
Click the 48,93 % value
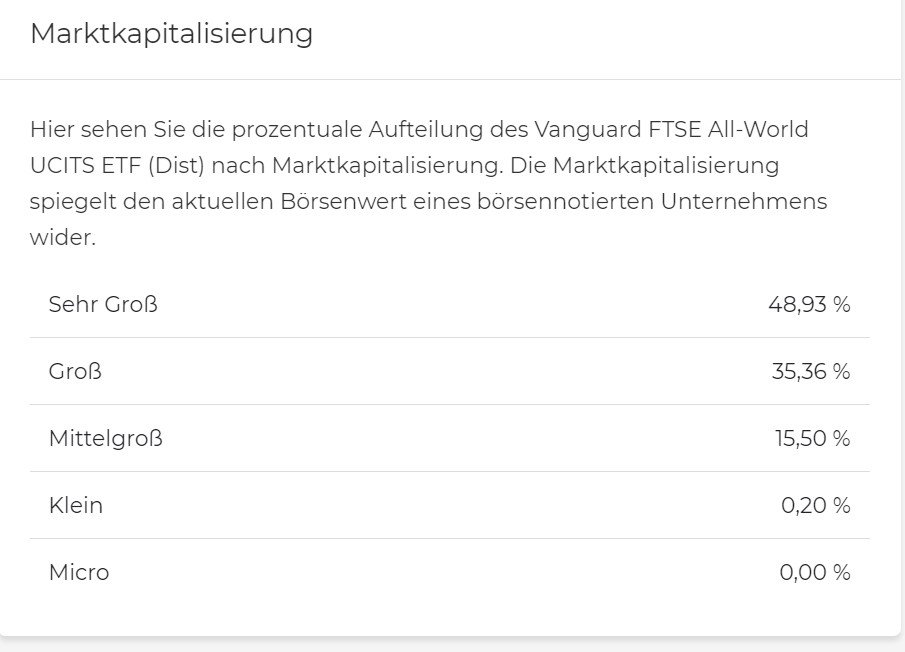[x=809, y=304]
